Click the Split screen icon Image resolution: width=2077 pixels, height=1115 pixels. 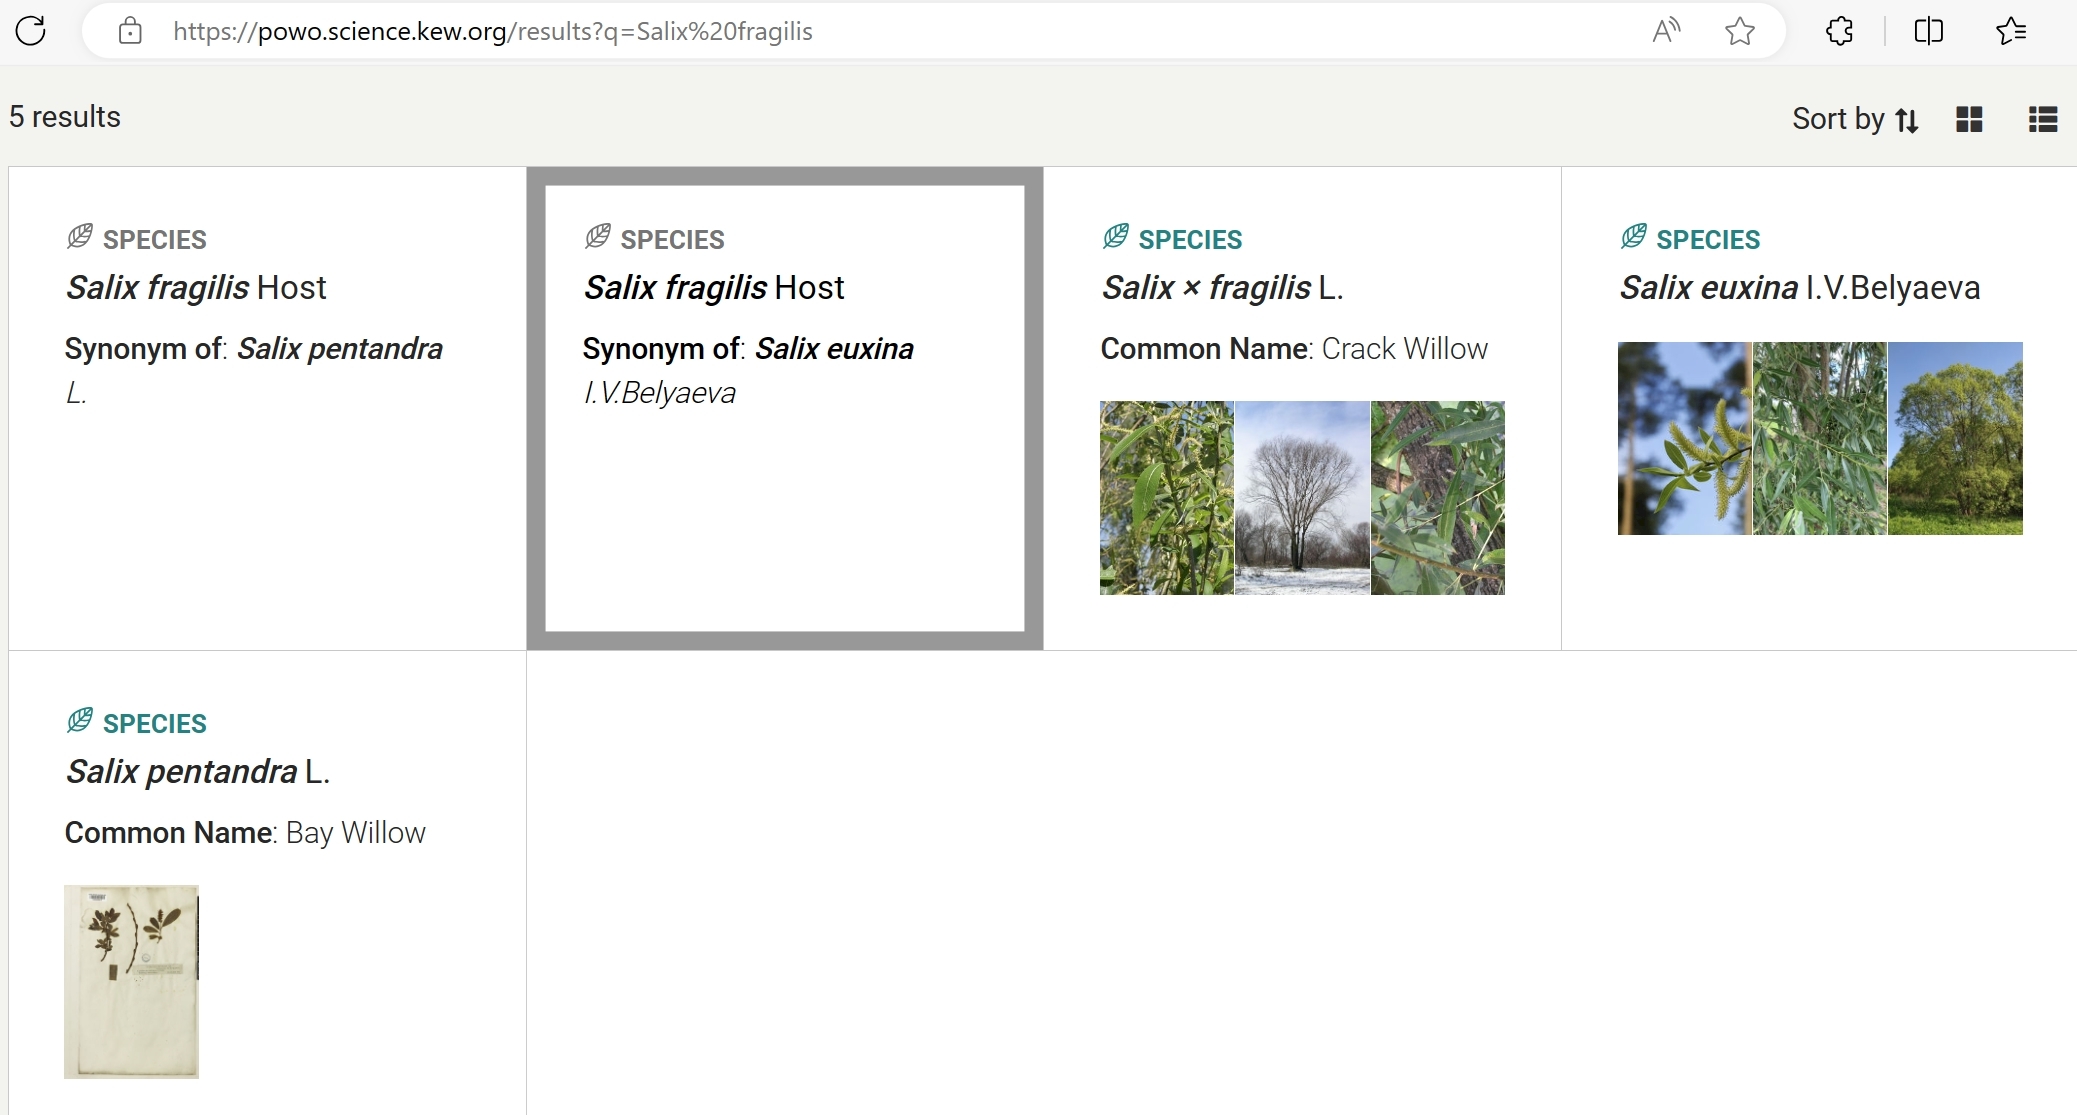click(1928, 31)
